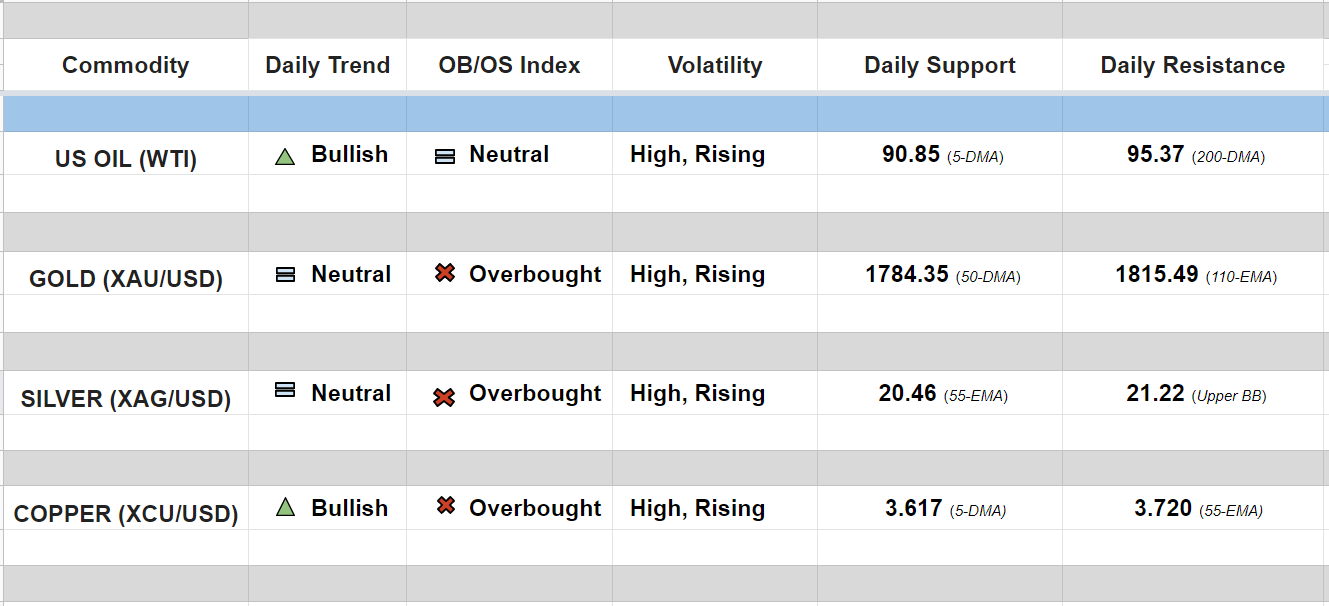Click the neutral bars icon in US Oil OB/OS
This screenshot has height=606, width=1329.
tap(445, 156)
